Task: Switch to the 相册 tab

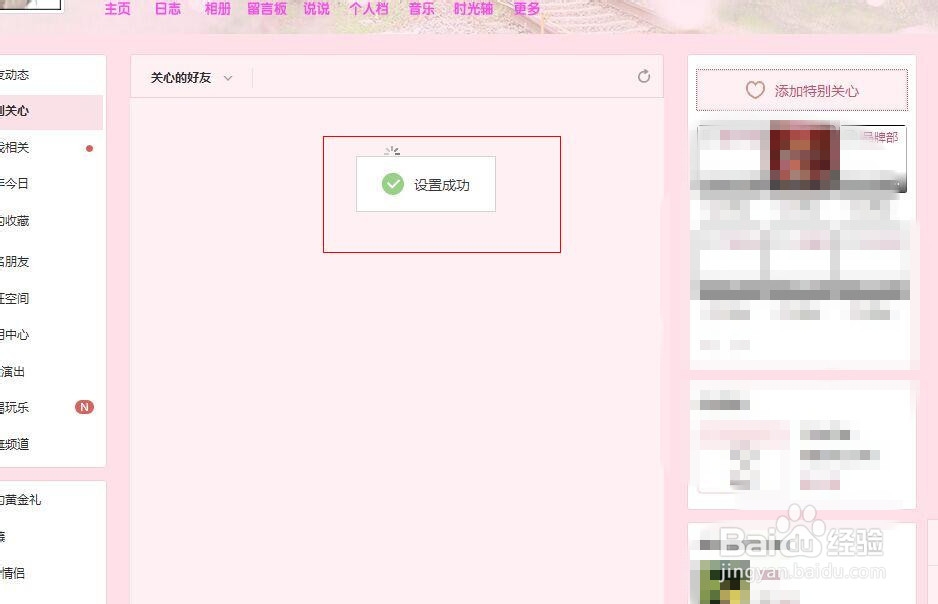Action: [x=217, y=8]
